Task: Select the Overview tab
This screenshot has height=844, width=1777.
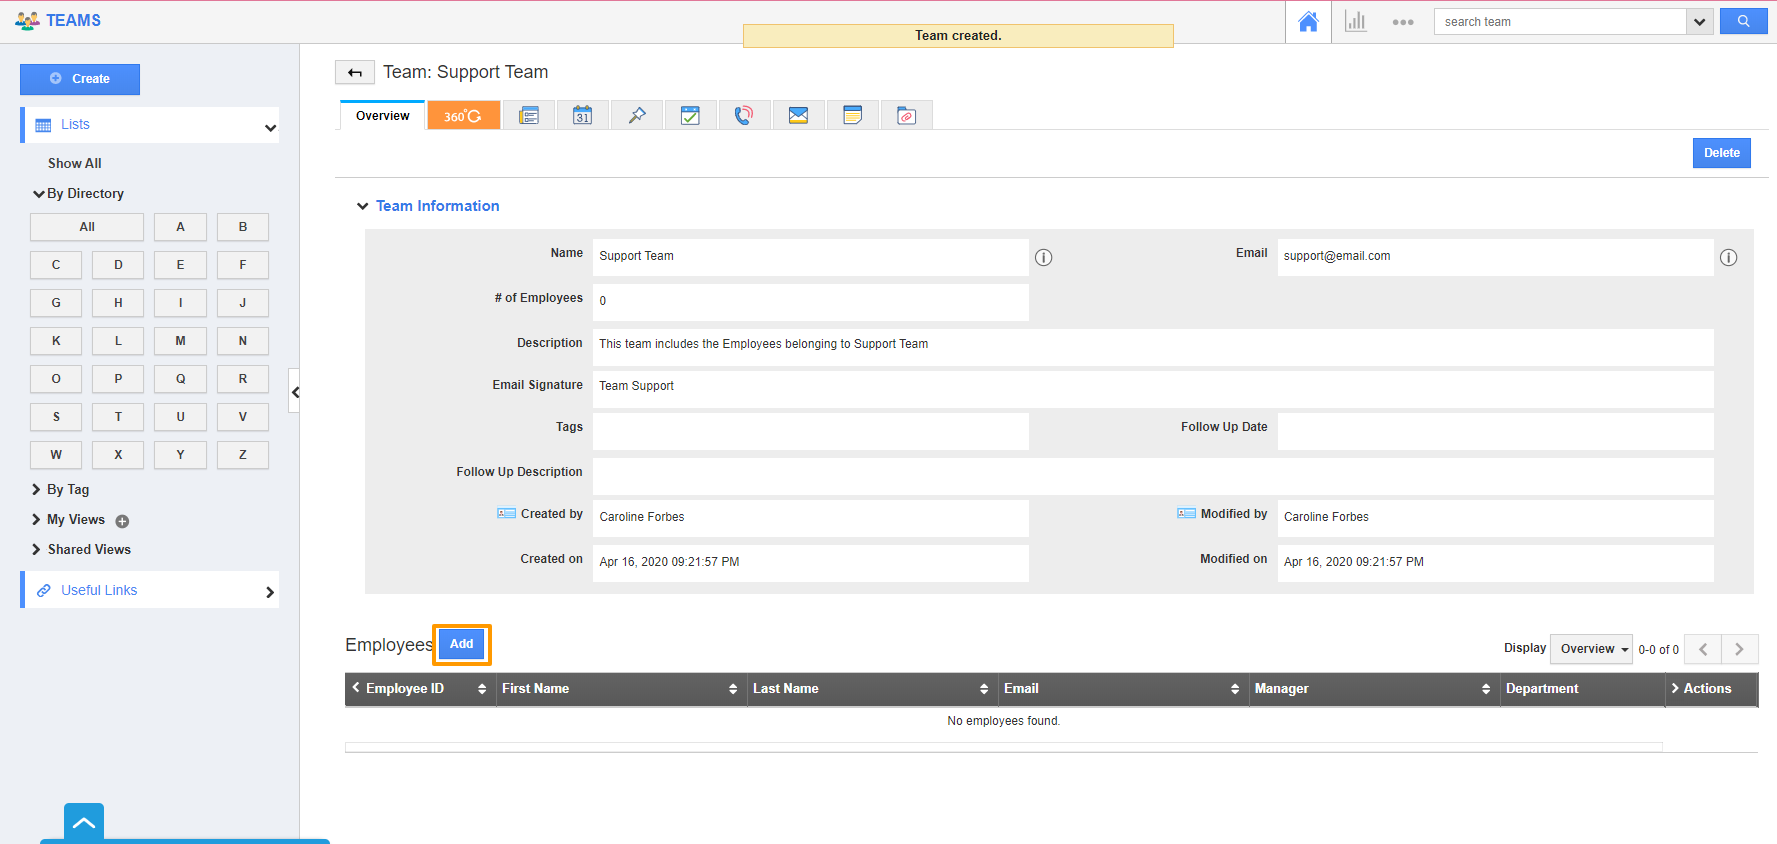Action: (x=382, y=116)
